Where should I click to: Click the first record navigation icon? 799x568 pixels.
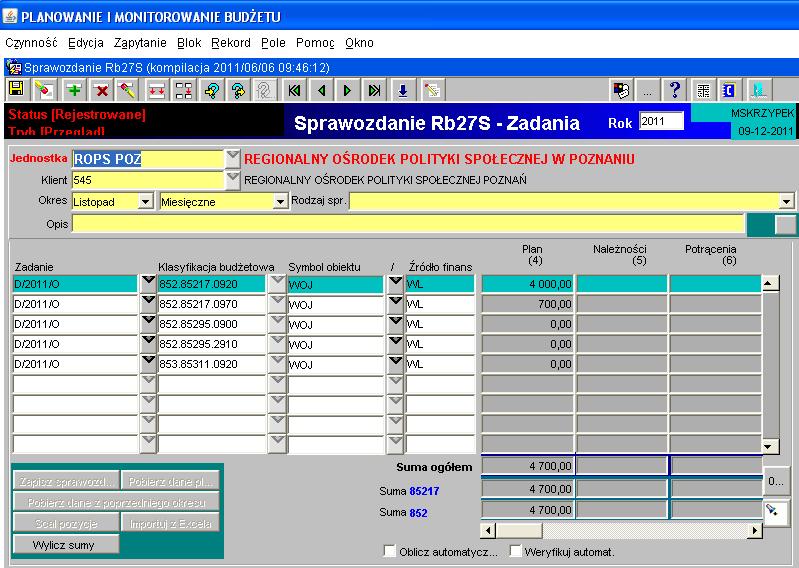[x=294, y=90]
